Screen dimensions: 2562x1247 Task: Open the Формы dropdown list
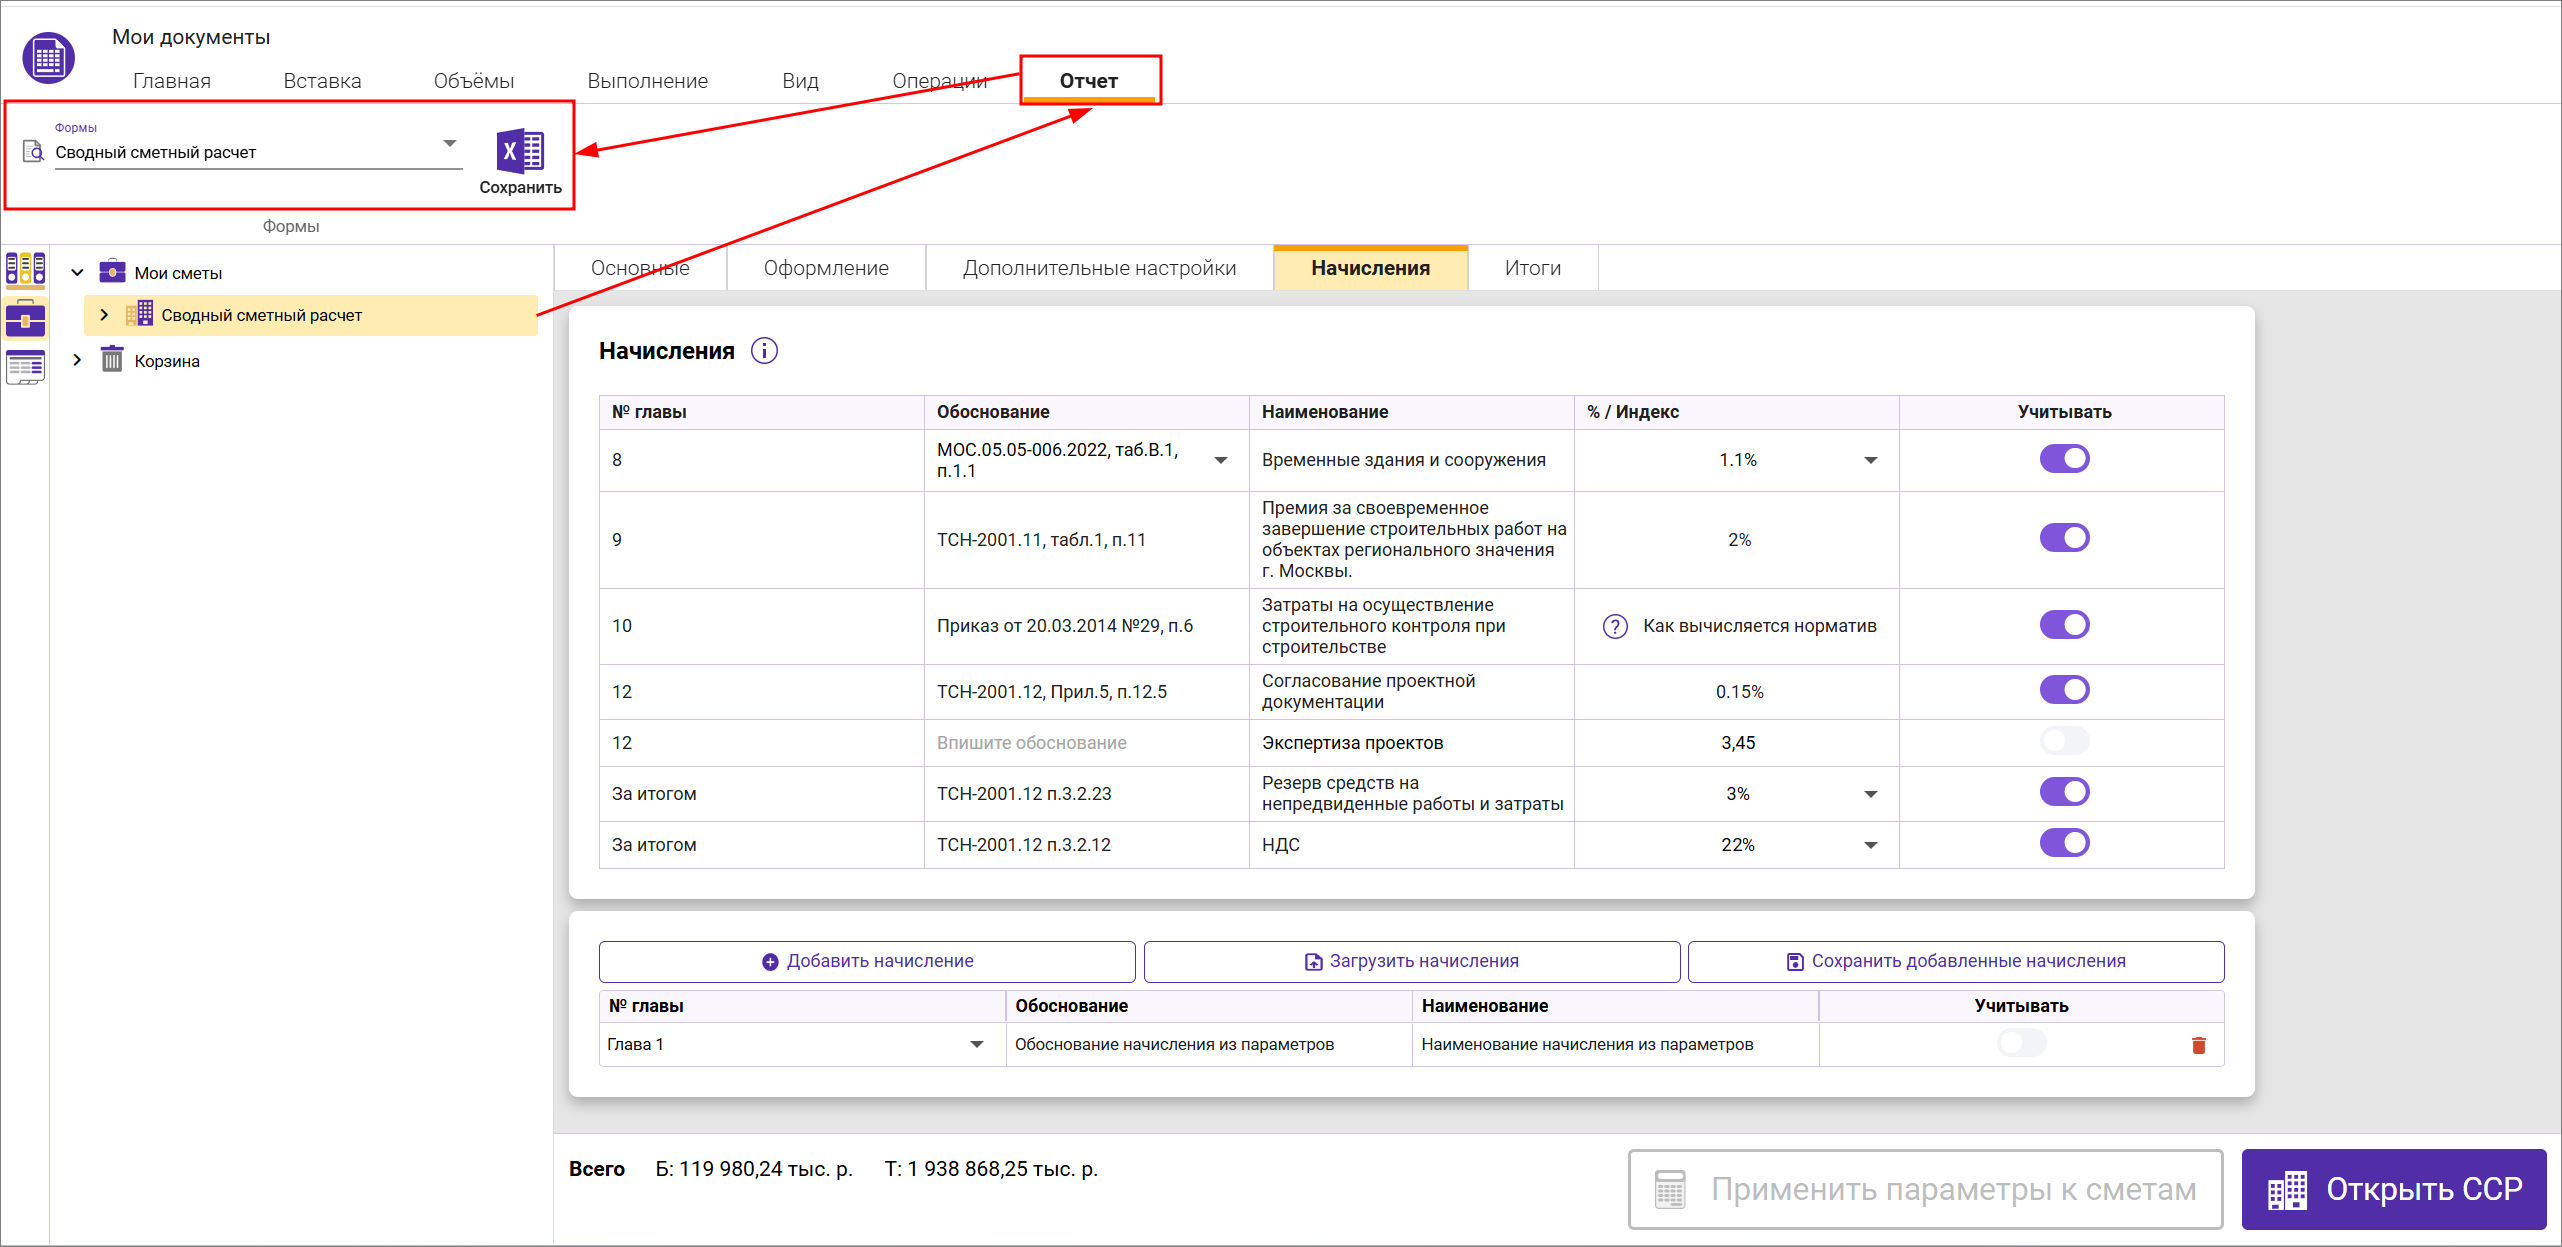click(x=450, y=144)
